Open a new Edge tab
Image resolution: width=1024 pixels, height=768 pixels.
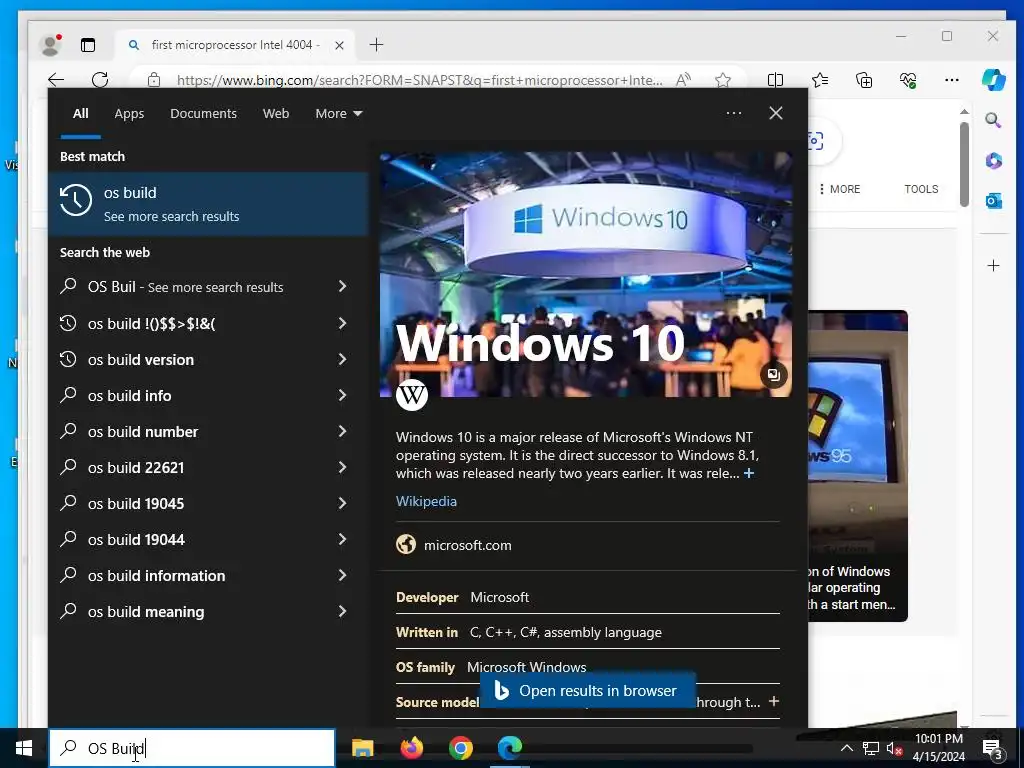coord(376,45)
